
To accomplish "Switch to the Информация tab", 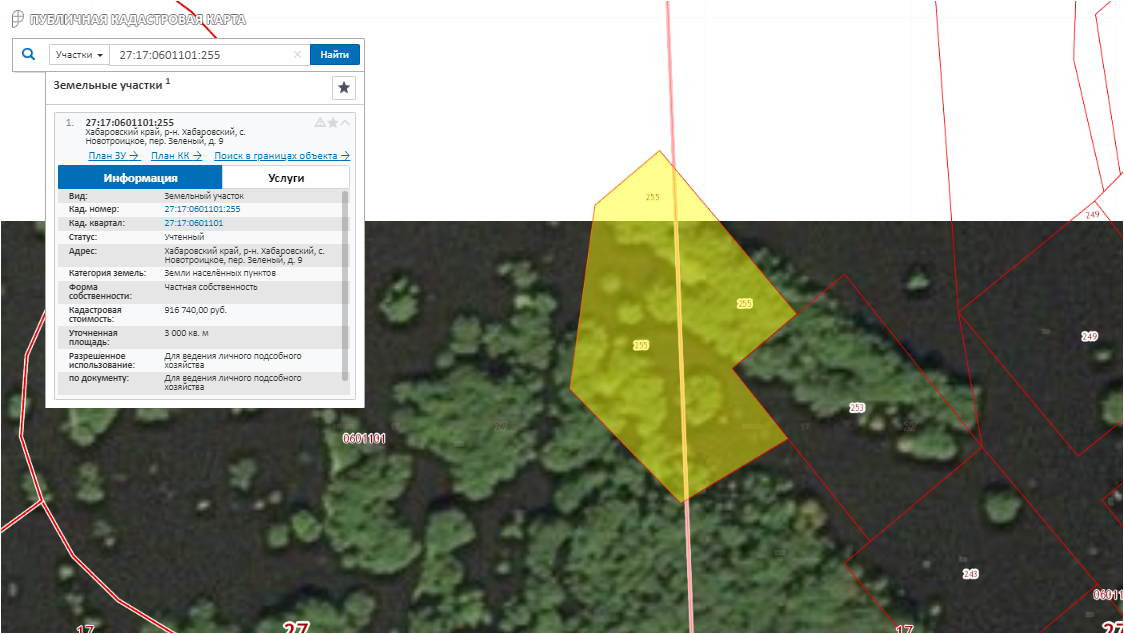I will click(x=140, y=178).
